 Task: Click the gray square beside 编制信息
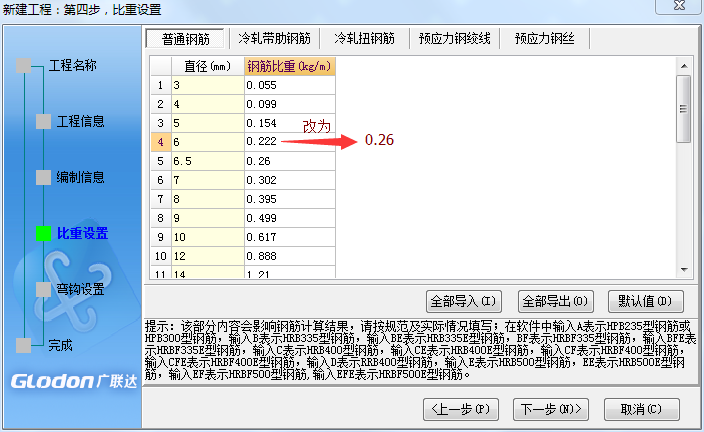44,177
